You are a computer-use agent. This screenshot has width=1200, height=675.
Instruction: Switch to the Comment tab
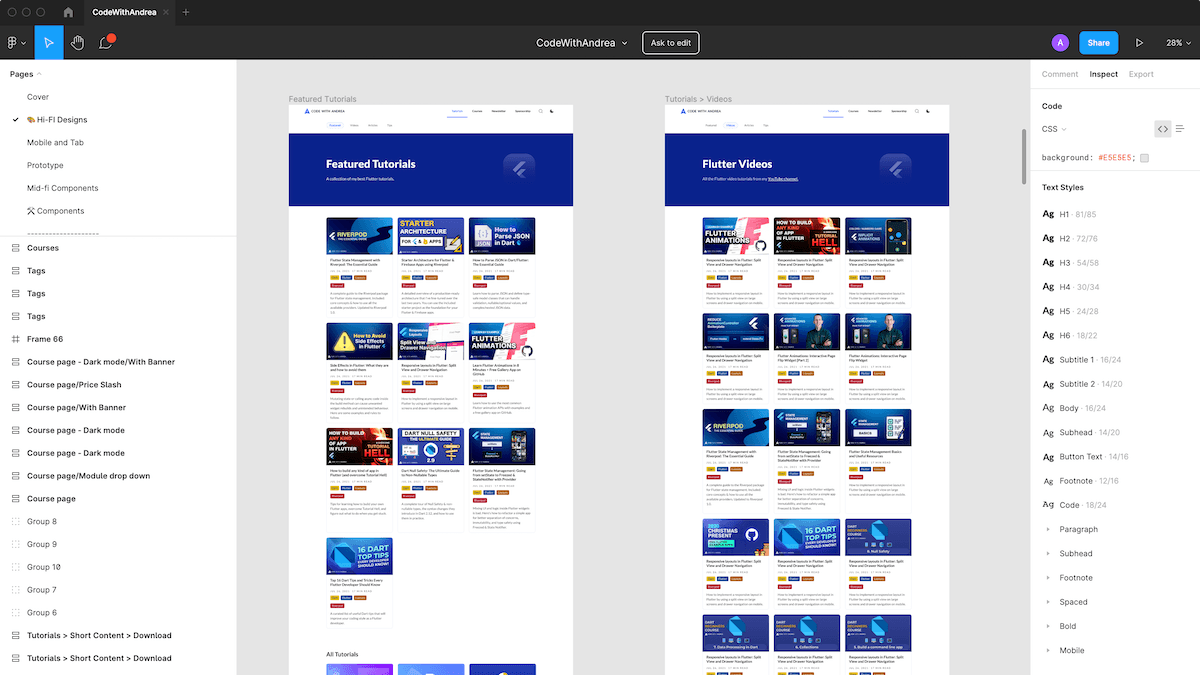[x=1060, y=74]
